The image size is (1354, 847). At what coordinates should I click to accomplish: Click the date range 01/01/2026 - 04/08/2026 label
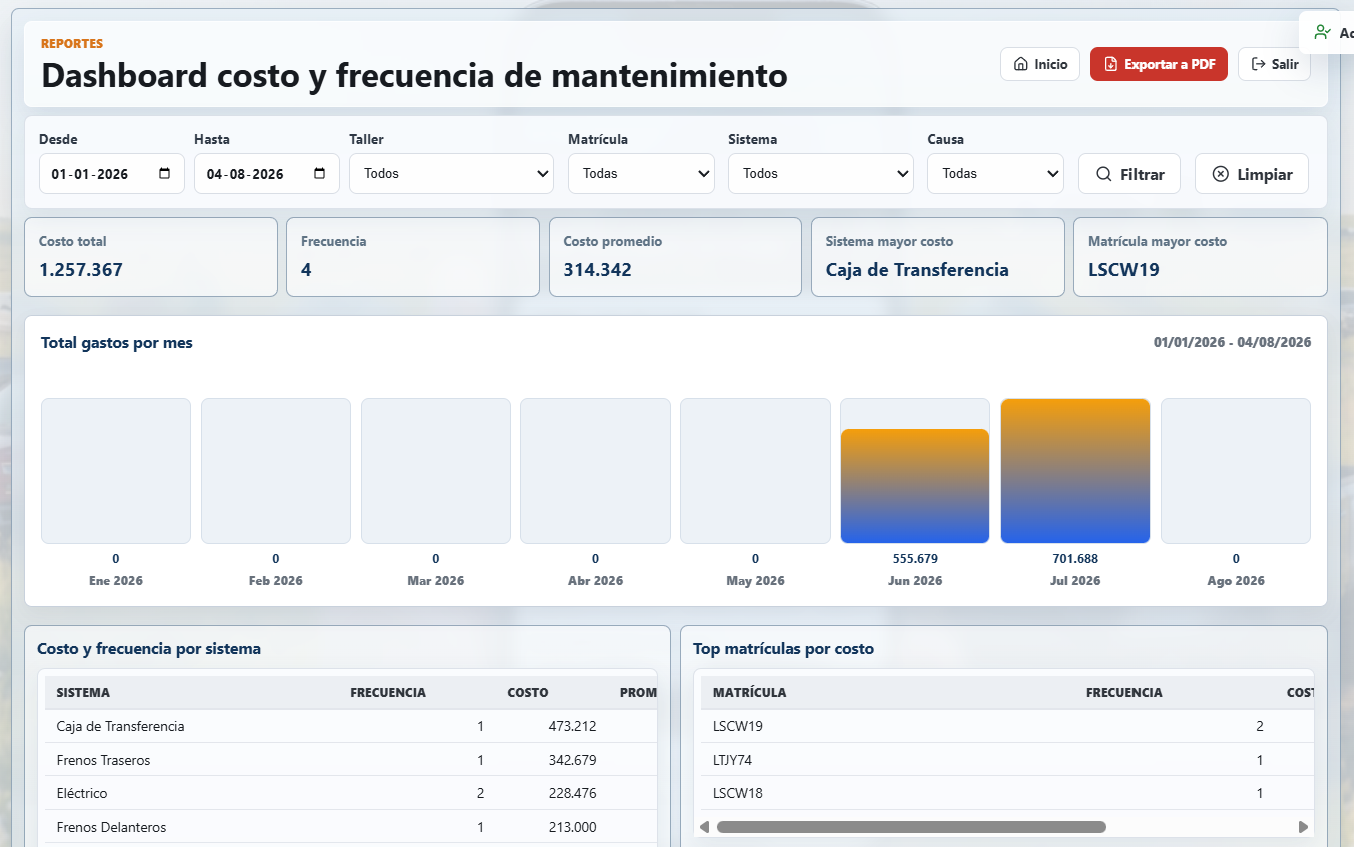pos(1232,342)
